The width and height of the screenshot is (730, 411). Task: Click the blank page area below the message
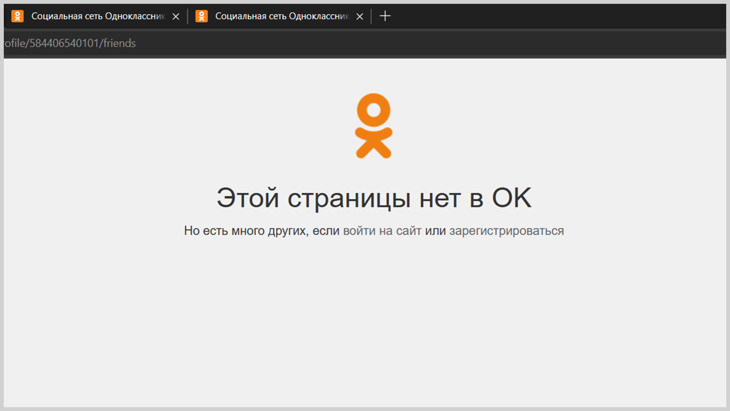(373, 320)
